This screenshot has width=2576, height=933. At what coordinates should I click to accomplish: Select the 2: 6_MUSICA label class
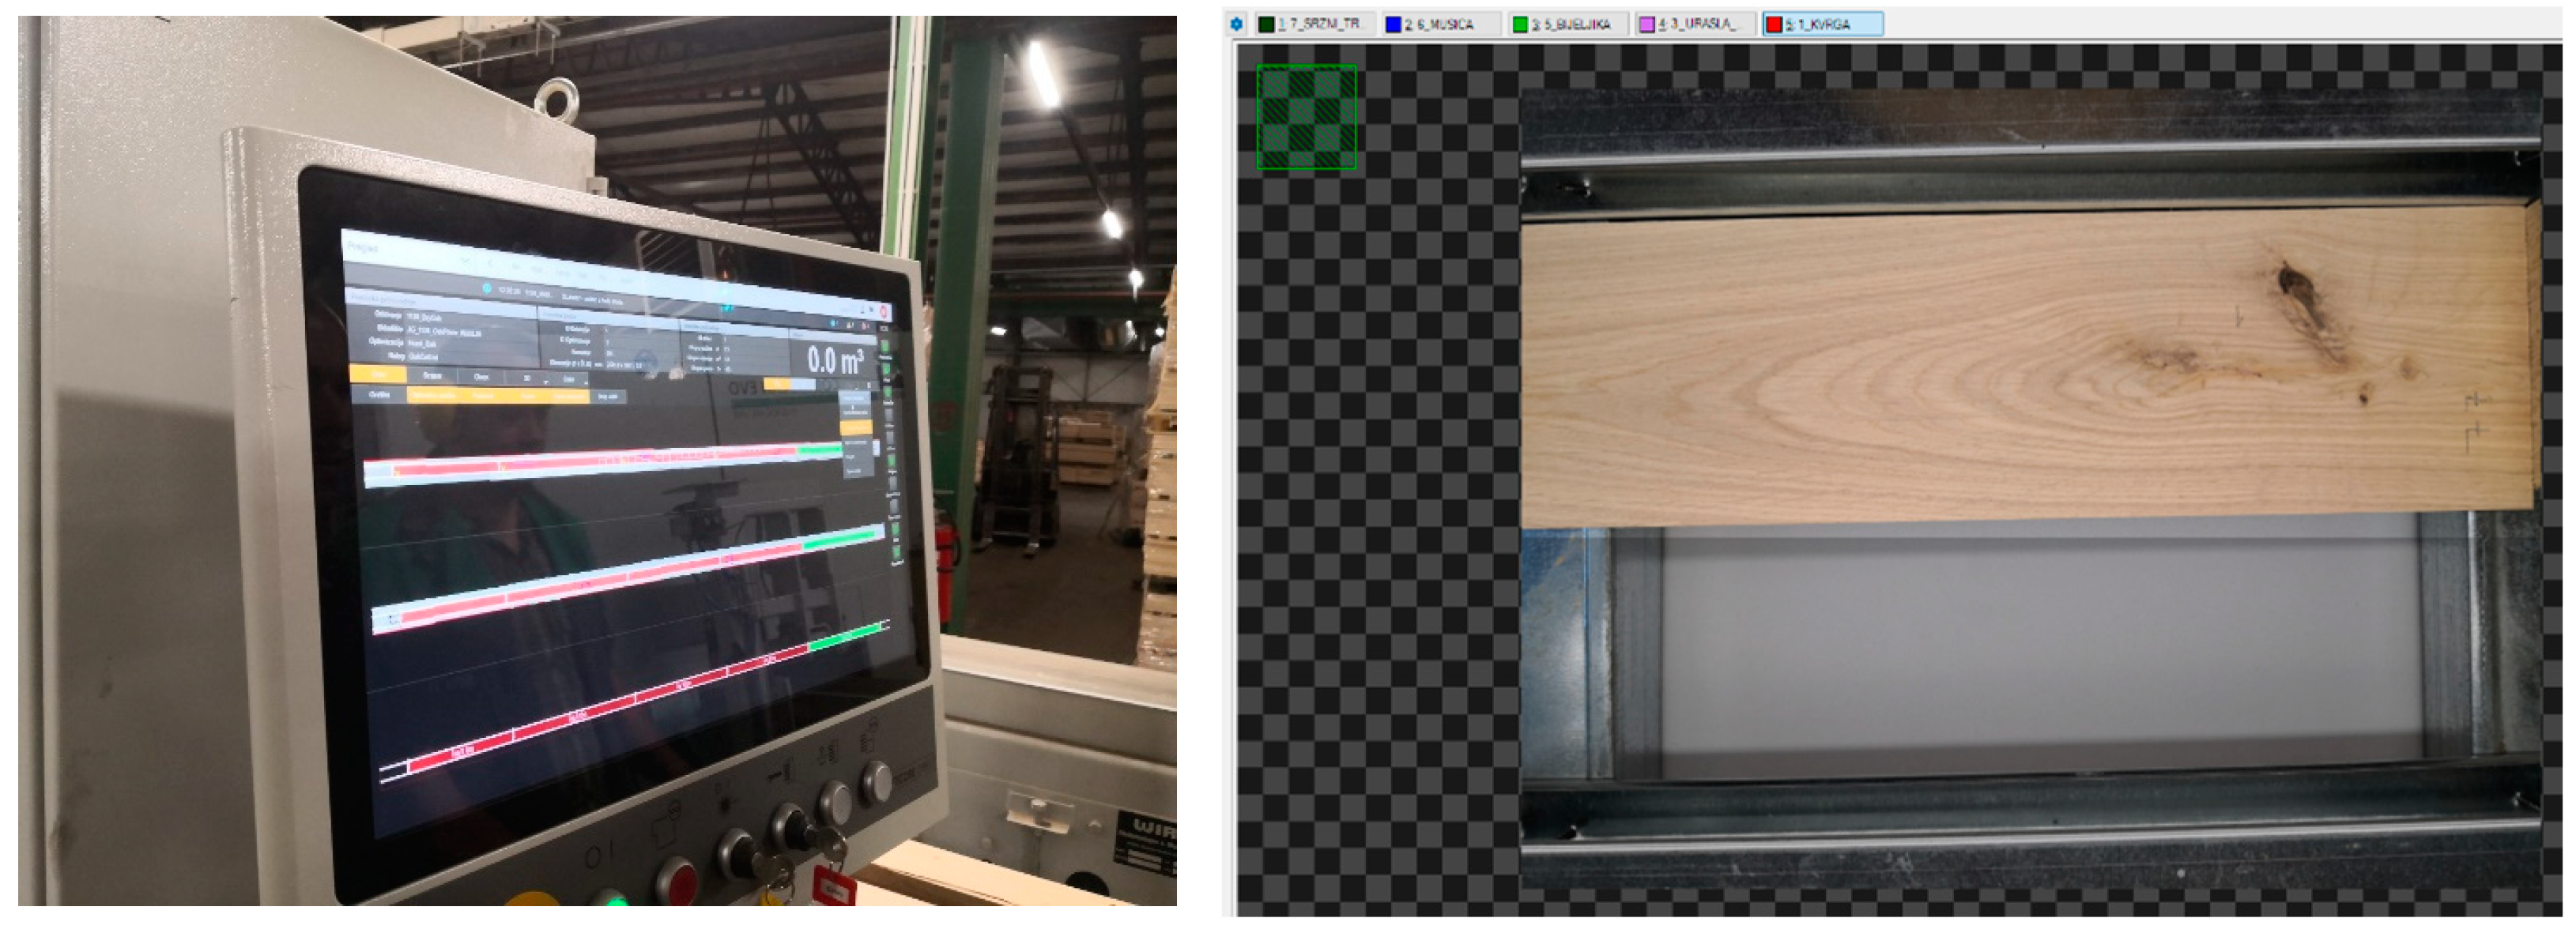[x=1441, y=24]
